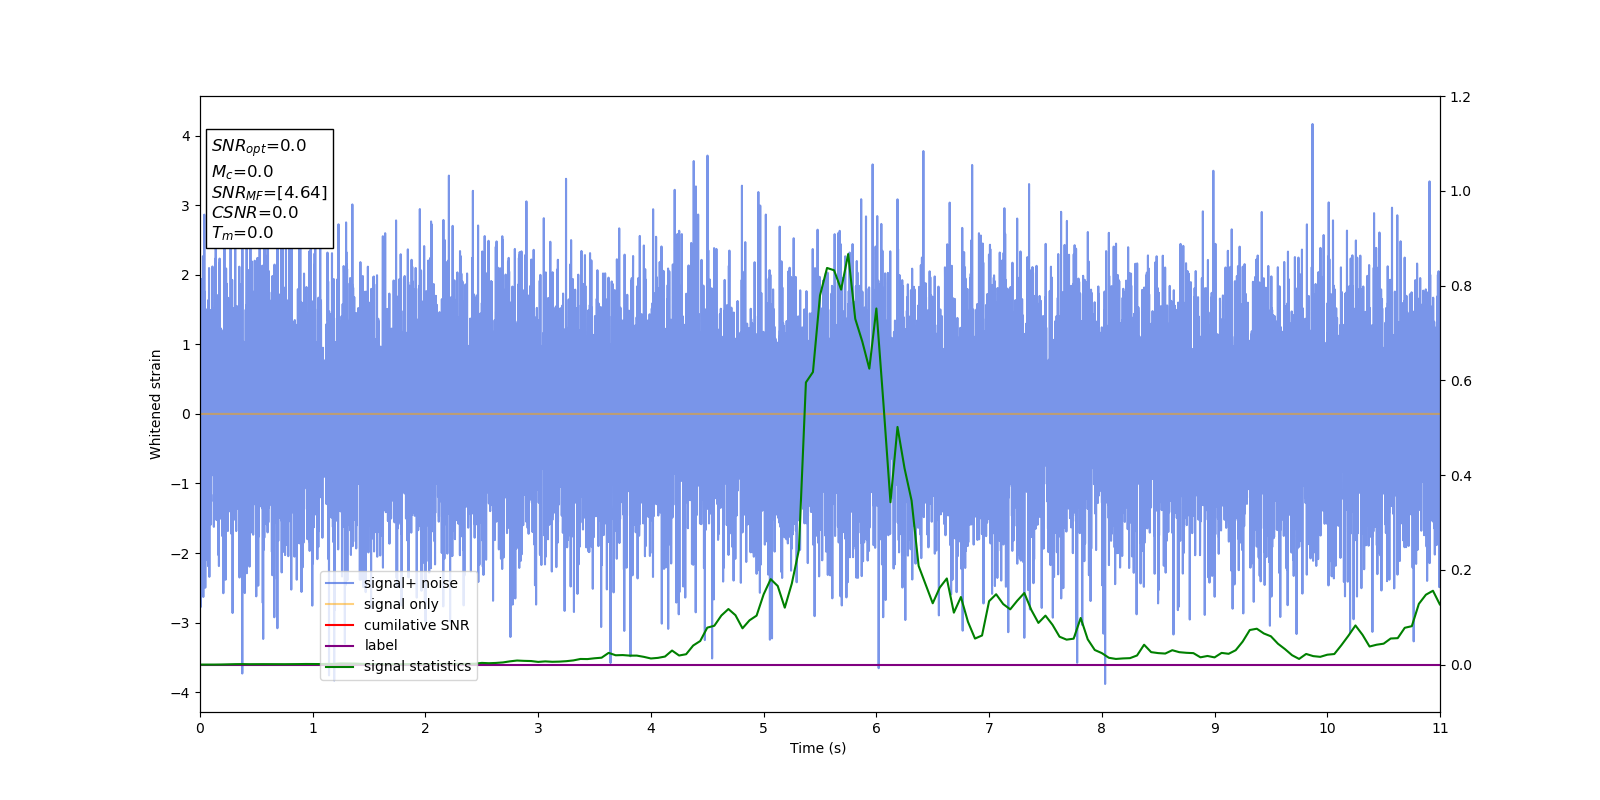Click the 'Time (s)' x-axis label
The image size is (1600, 800).
[x=818, y=748]
